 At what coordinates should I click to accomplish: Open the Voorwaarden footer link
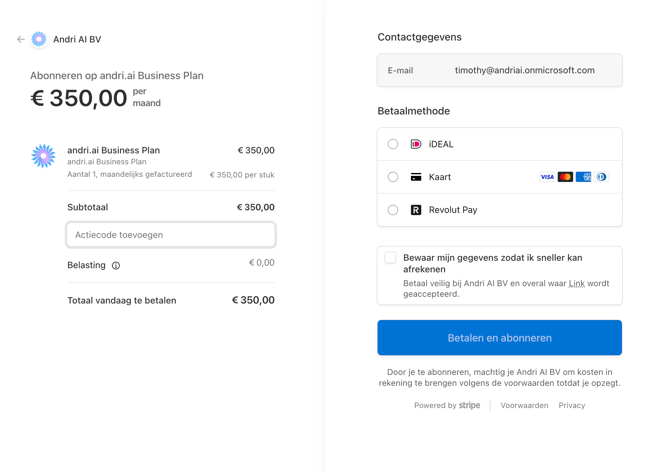pos(524,406)
